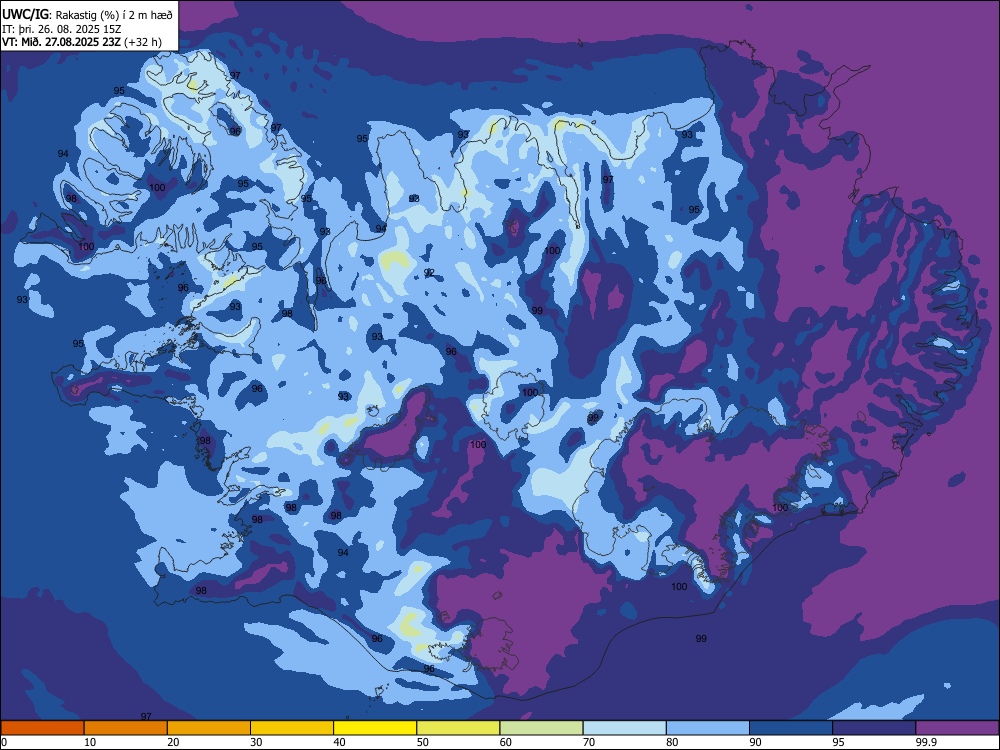Click the sky blue 80–90 legend swatch
Screen dimensions: 1000x750
pos(708,728)
